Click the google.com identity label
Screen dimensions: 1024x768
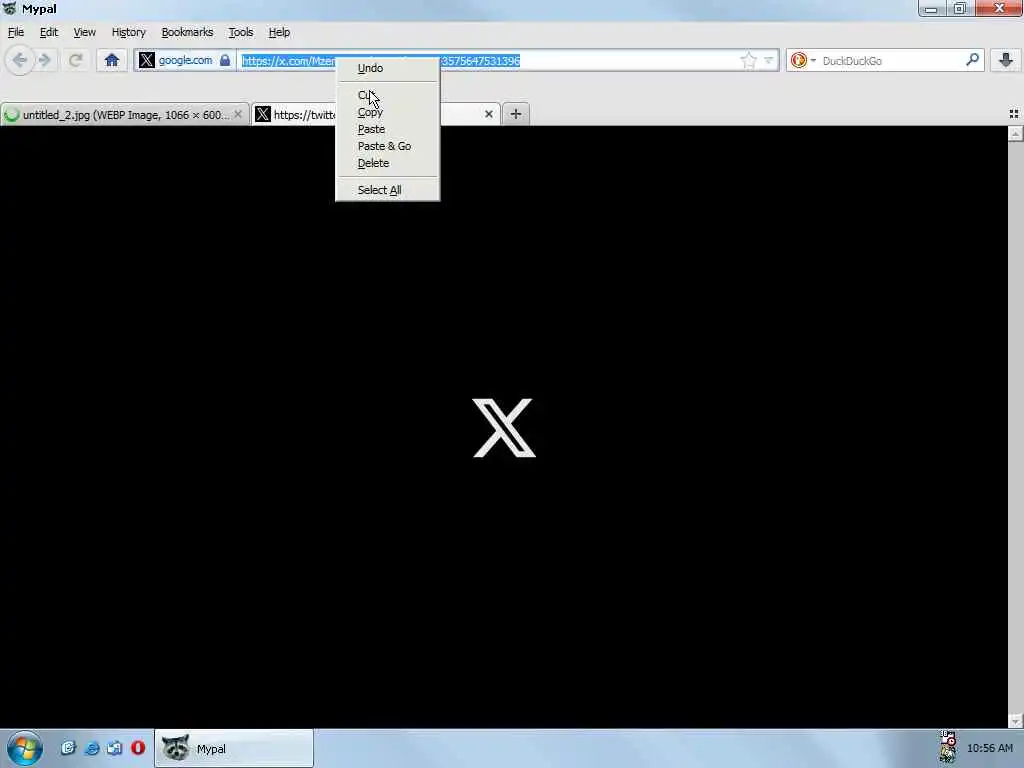185,60
